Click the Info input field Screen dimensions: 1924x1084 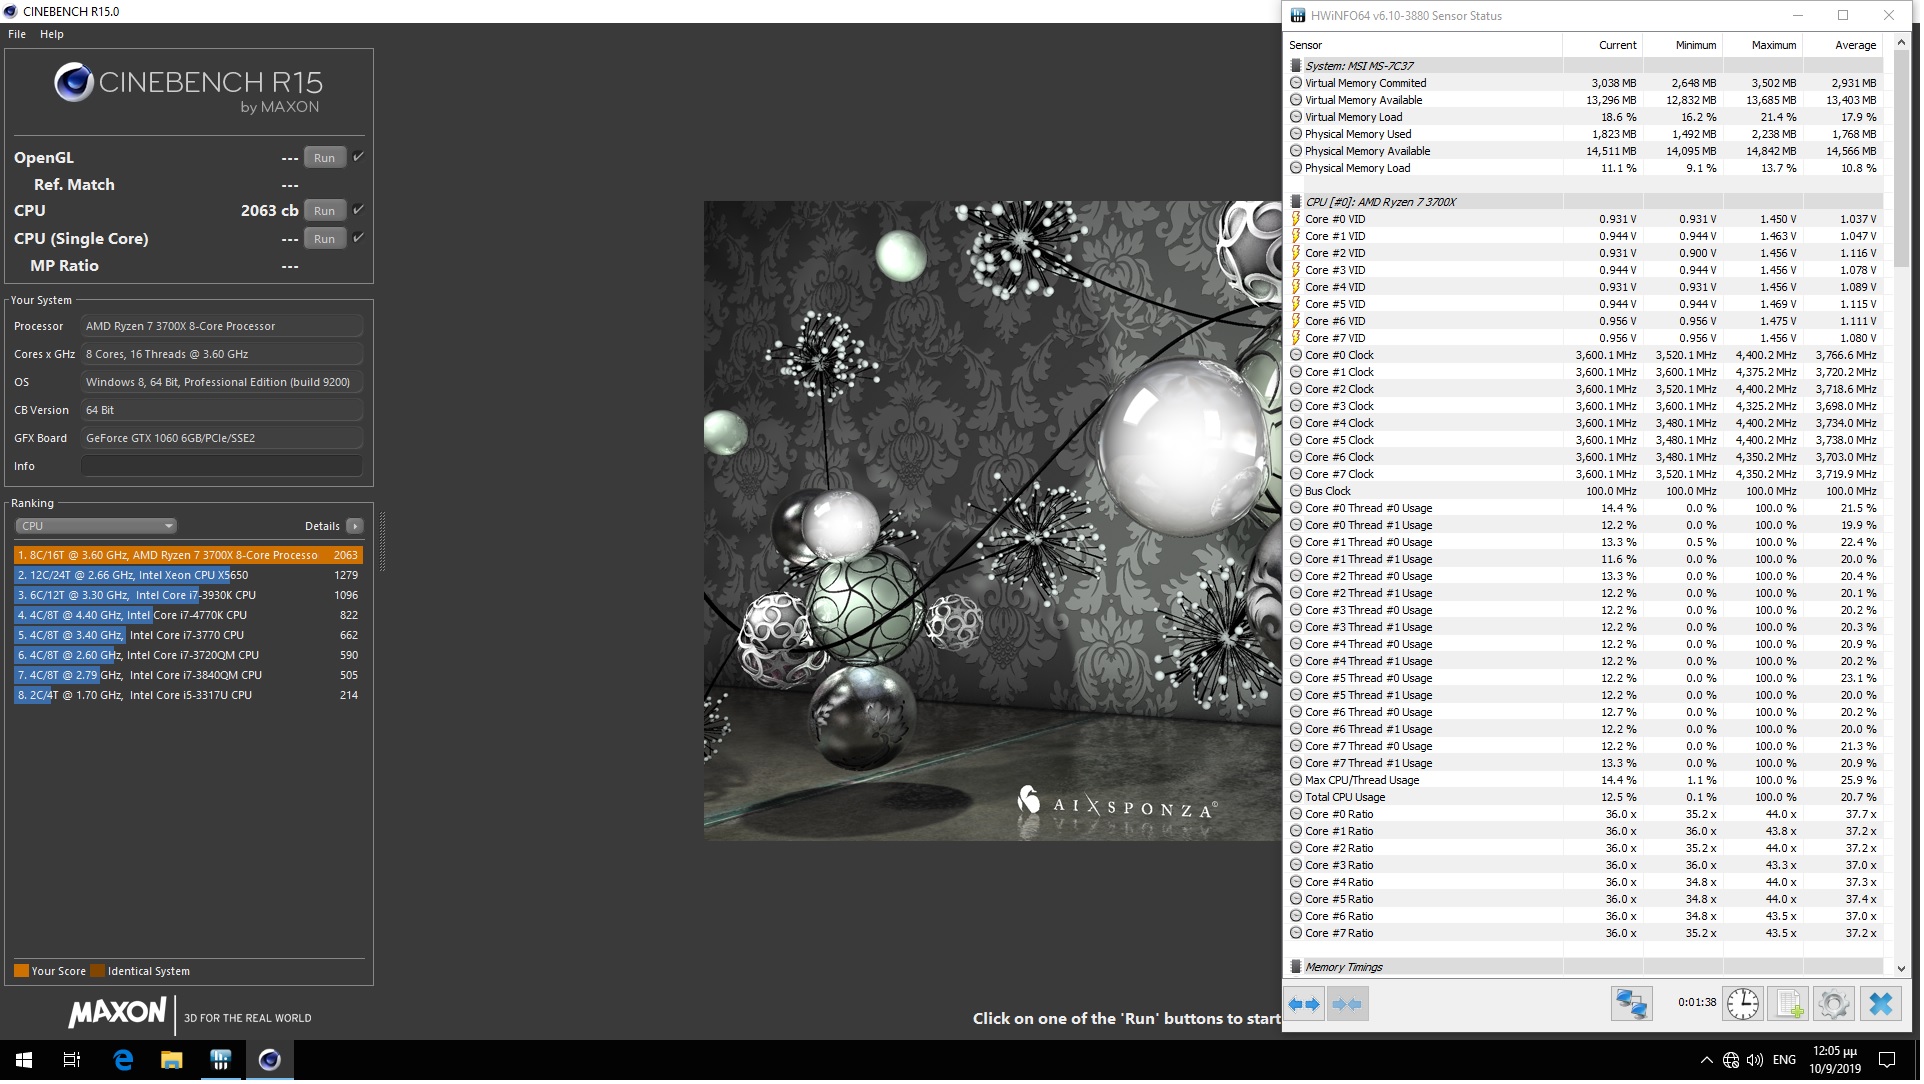pyautogui.click(x=222, y=467)
